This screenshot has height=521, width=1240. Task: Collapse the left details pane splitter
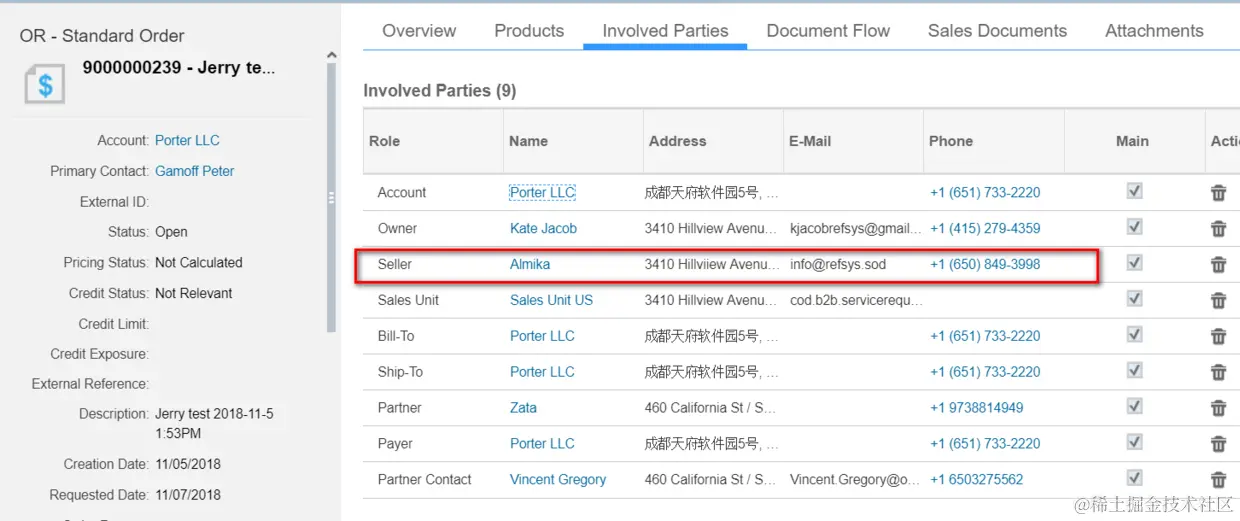(x=332, y=198)
